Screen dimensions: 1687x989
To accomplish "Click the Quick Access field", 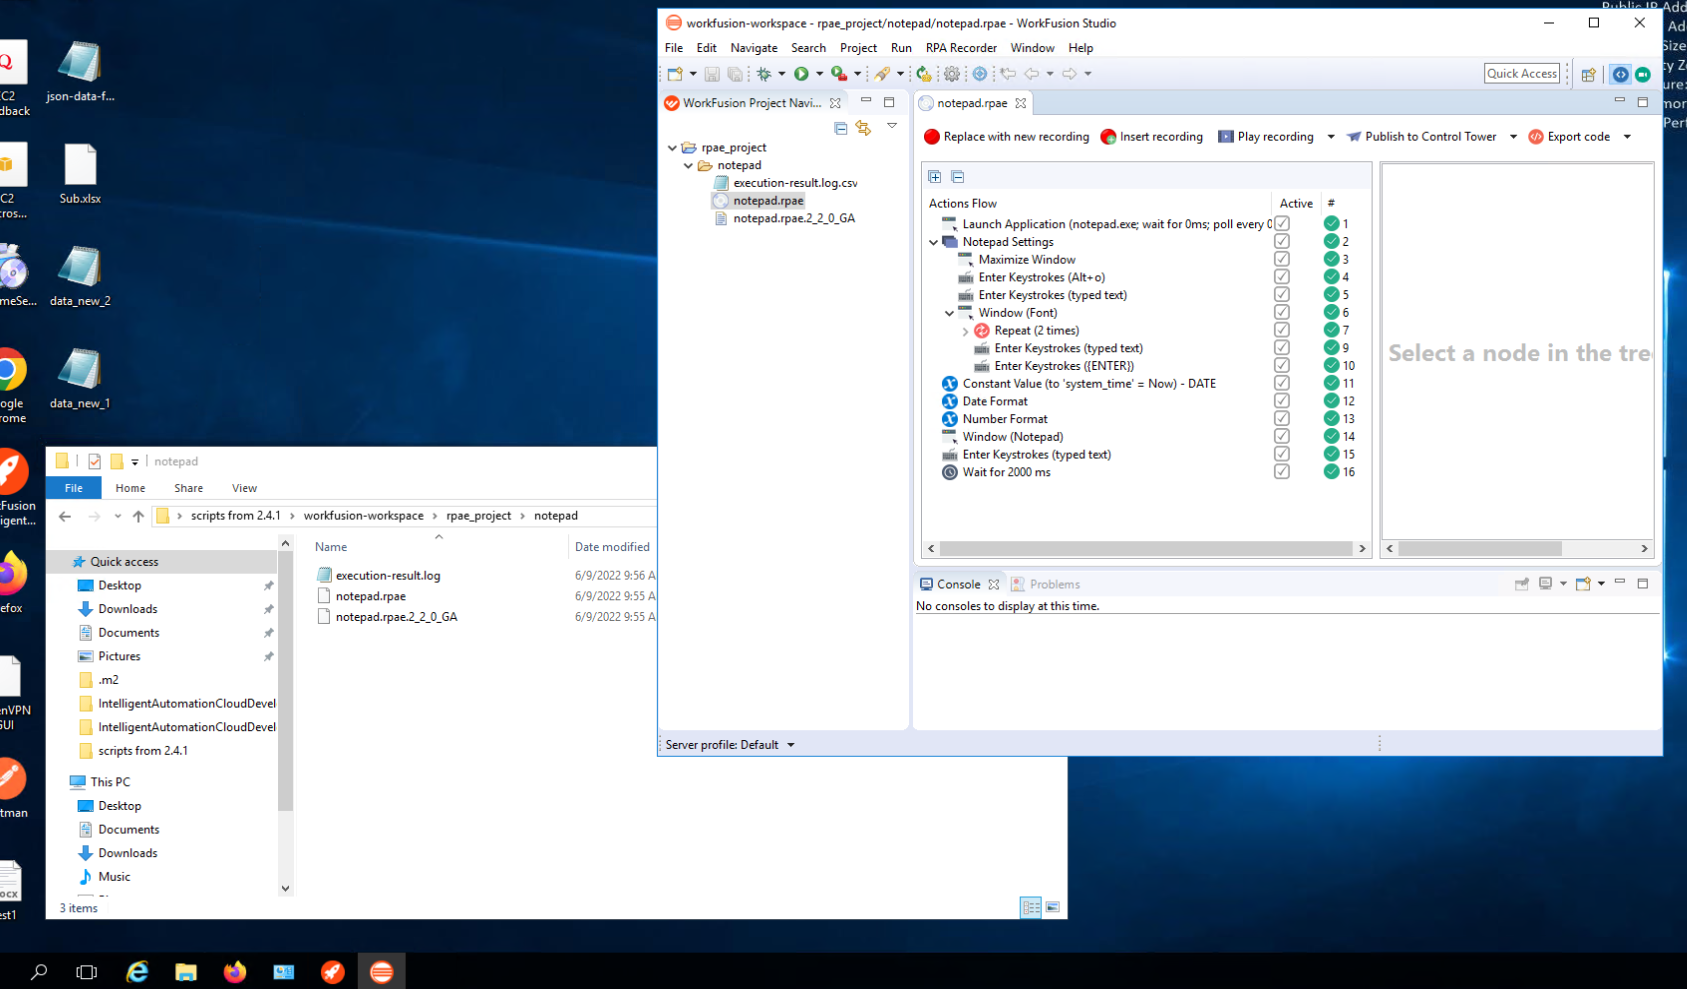I will (x=1522, y=73).
